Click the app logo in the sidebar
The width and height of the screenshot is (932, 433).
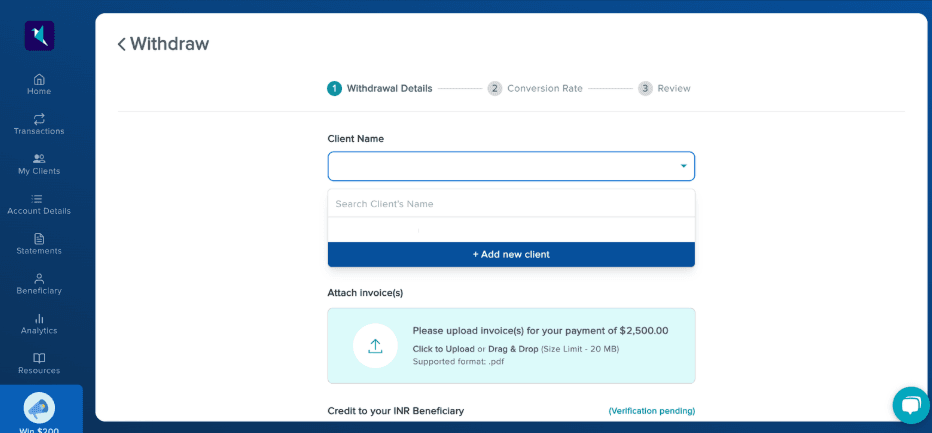(x=40, y=36)
